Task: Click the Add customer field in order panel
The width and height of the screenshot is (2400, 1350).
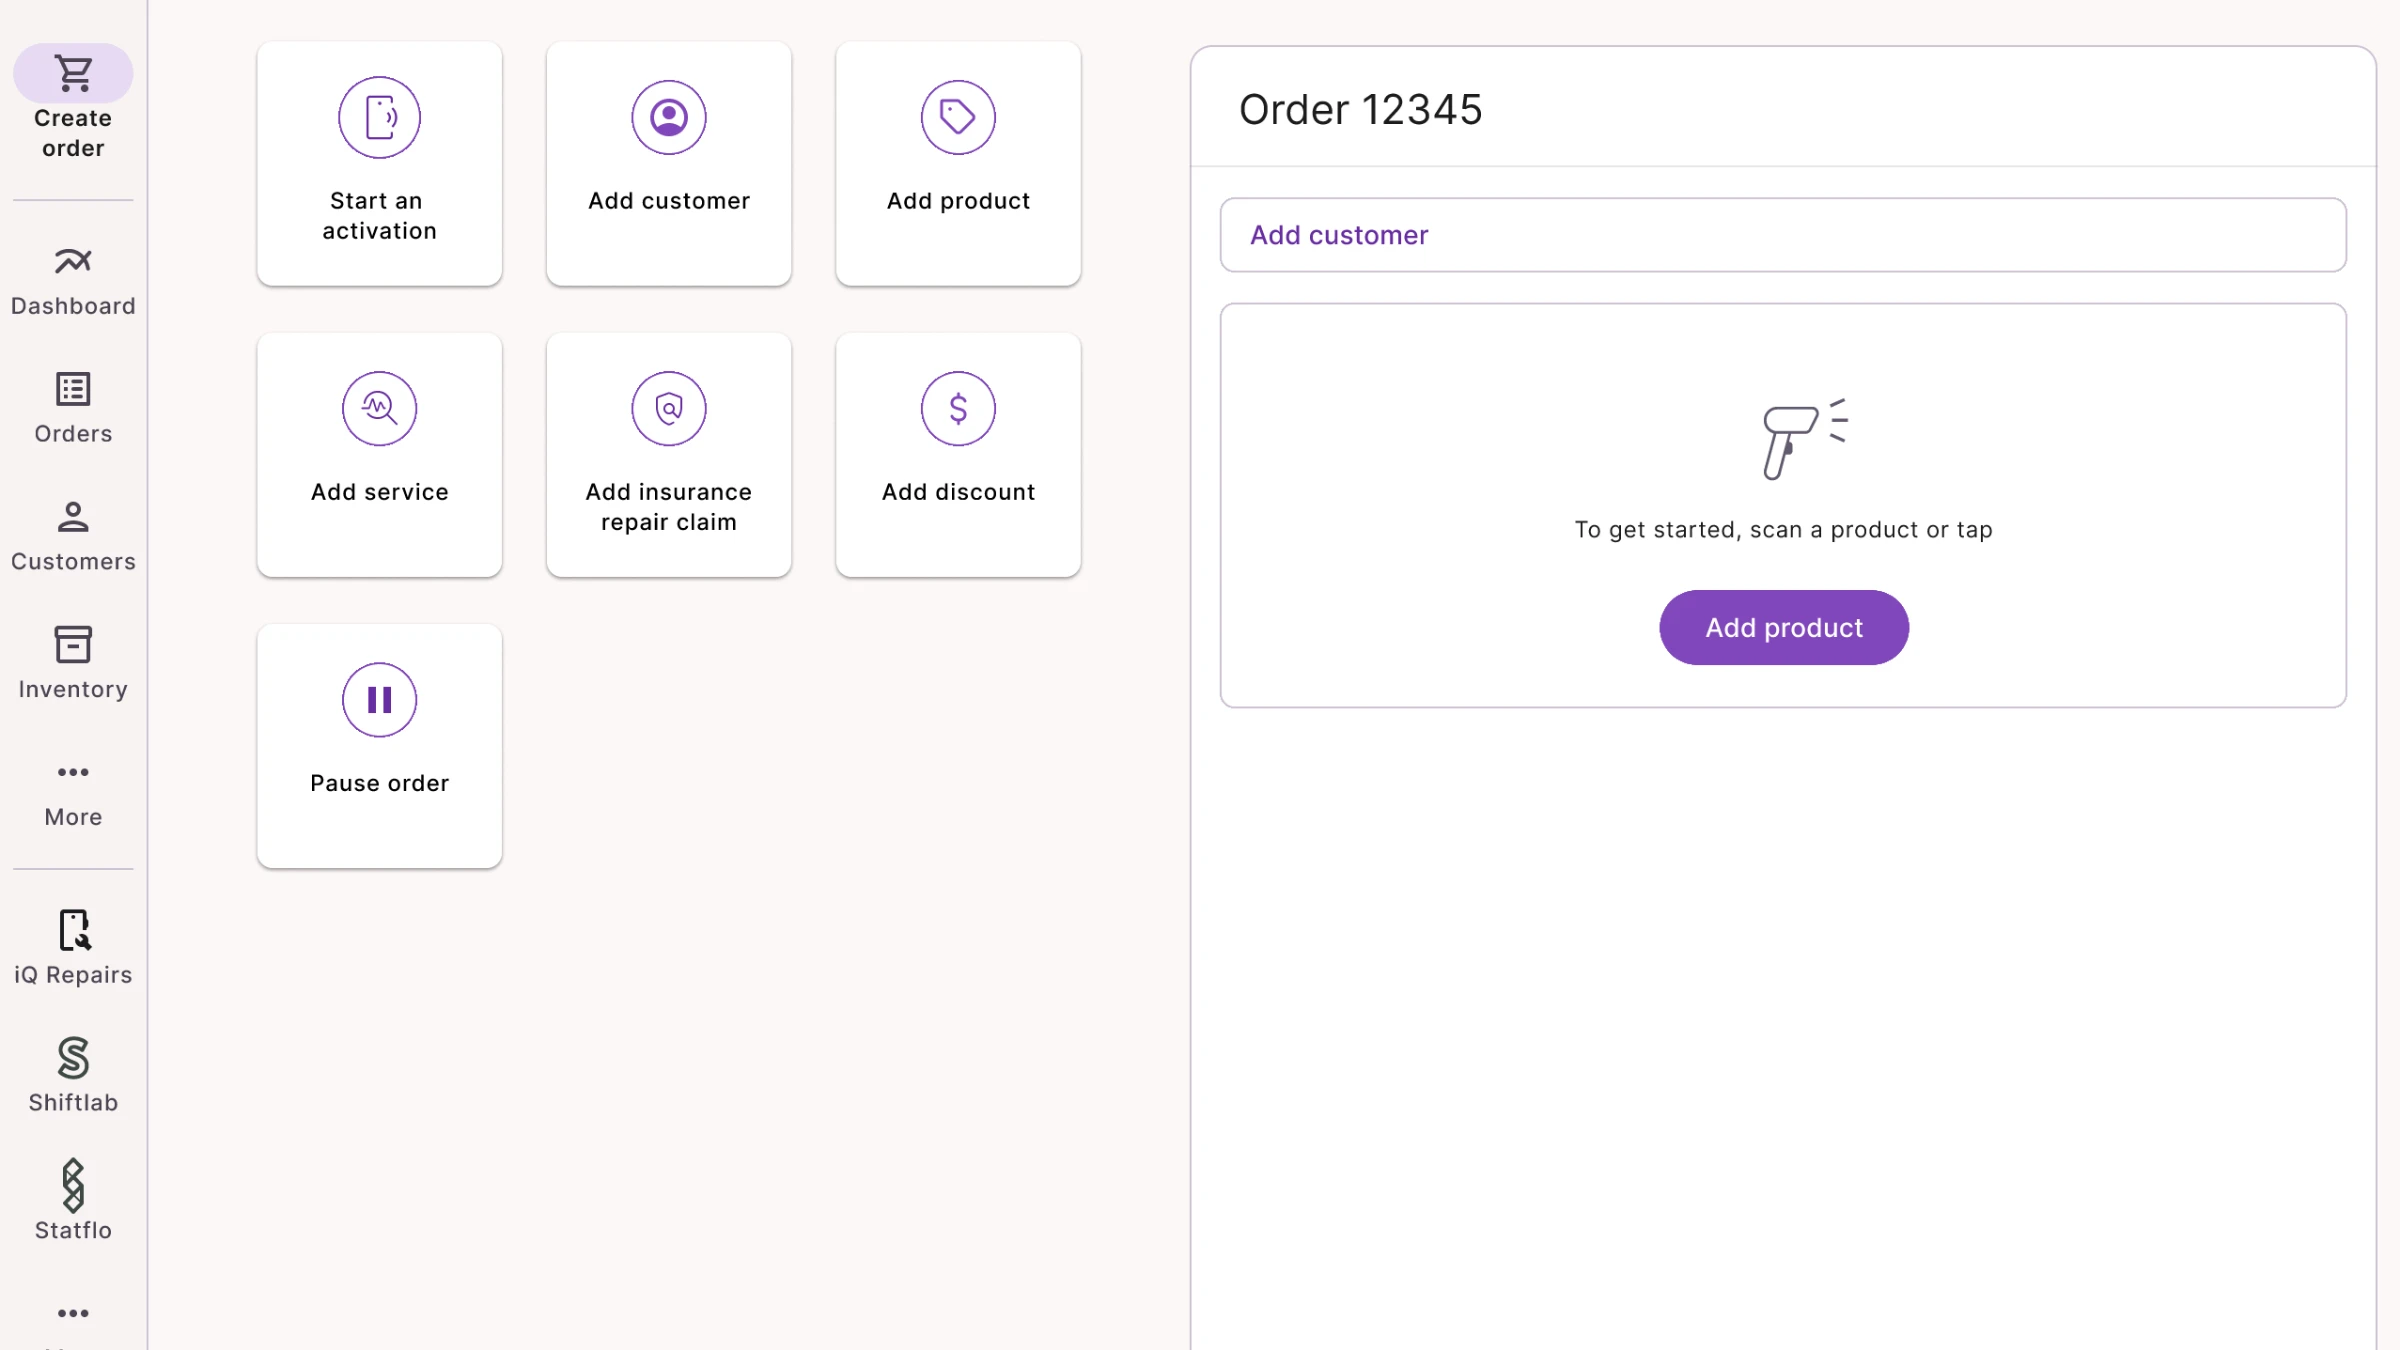Action: 1783,235
